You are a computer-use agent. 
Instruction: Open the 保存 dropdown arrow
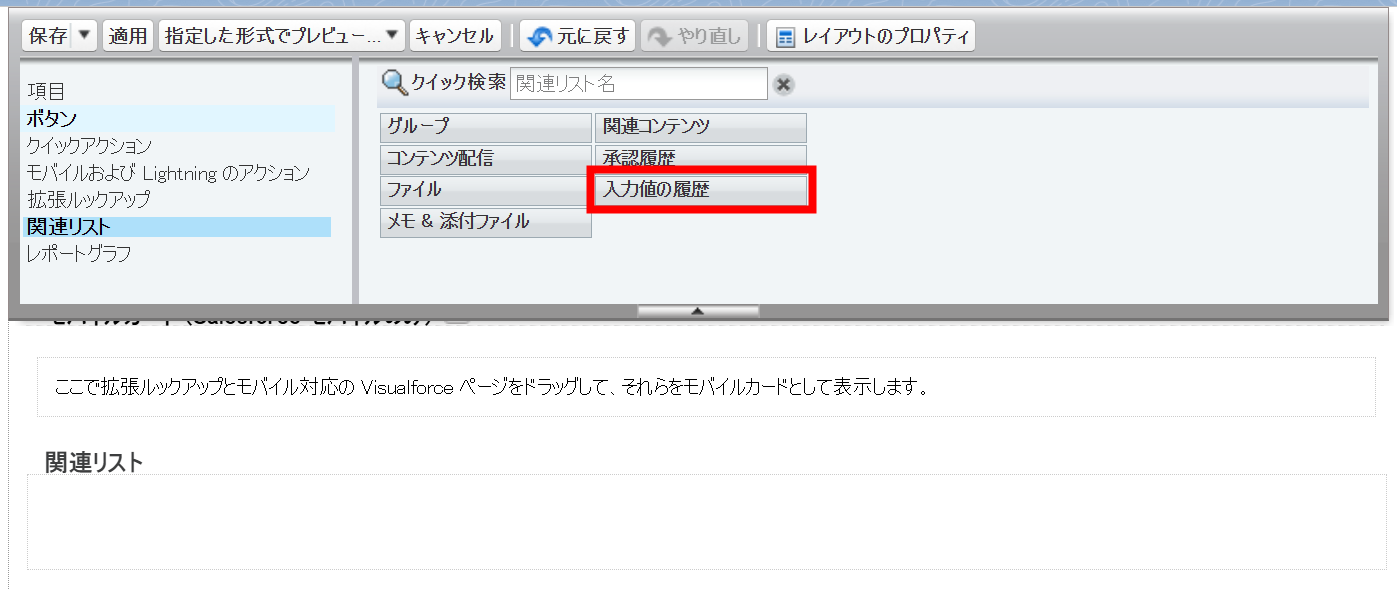(84, 36)
